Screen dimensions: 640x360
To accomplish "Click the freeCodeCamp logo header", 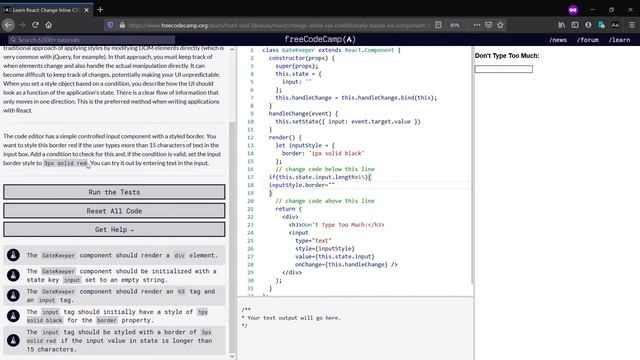I will [320, 39].
